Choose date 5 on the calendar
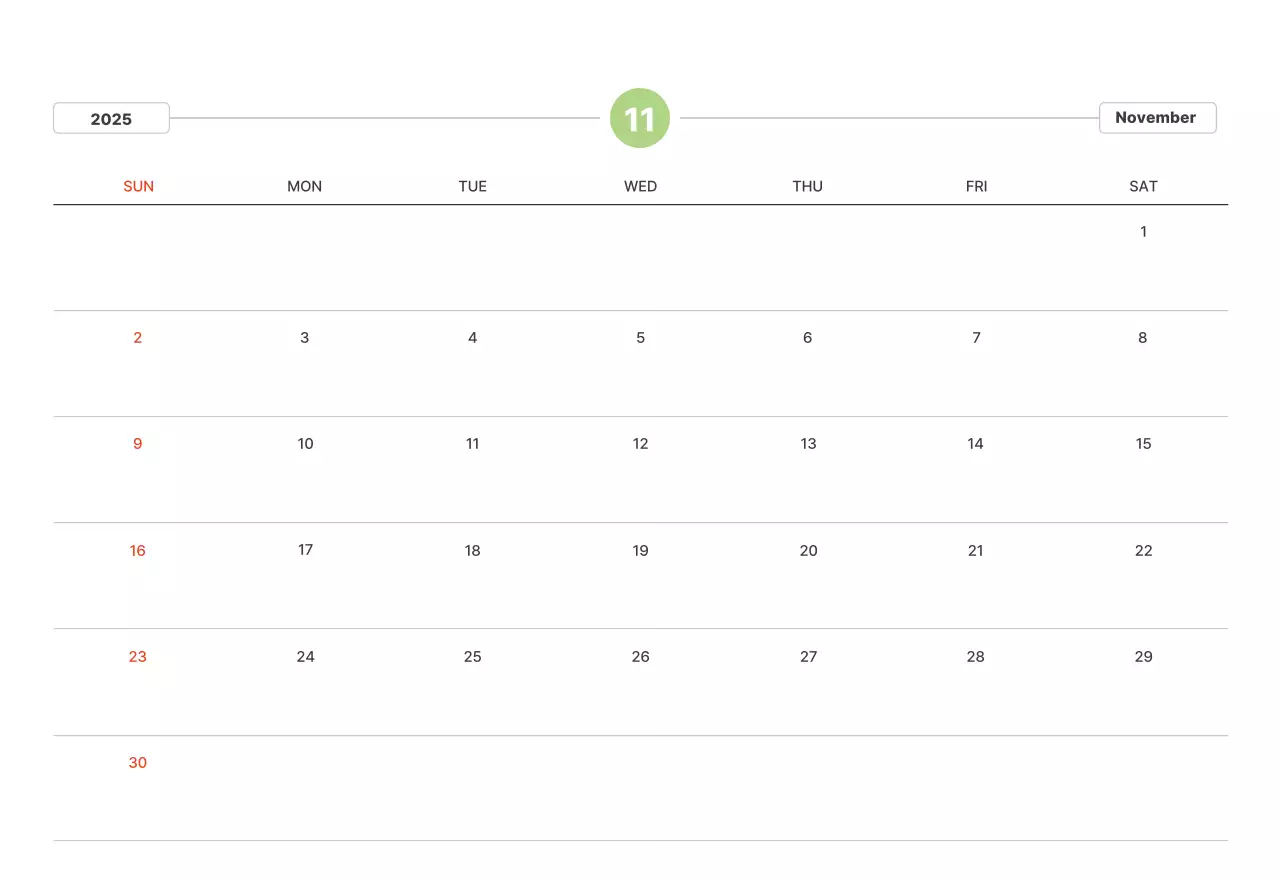1280x880 pixels. point(640,338)
